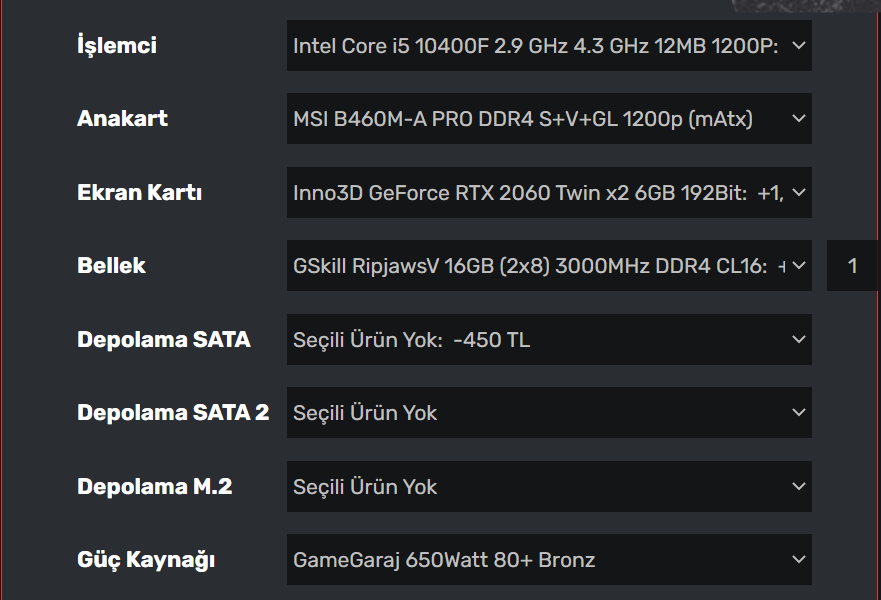The height and width of the screenshot is (600, 881).
Task: Click the Ekran Kartı dropdown arrow icon
Action: tap(798, 192)
